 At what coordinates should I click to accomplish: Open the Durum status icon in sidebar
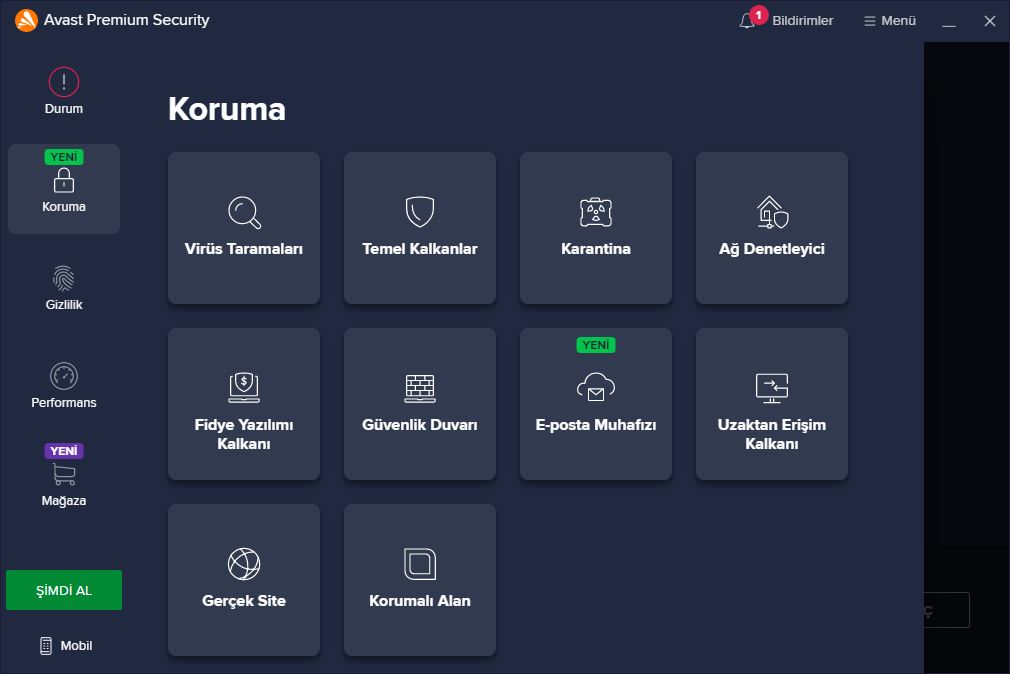(x=64, y=82)
